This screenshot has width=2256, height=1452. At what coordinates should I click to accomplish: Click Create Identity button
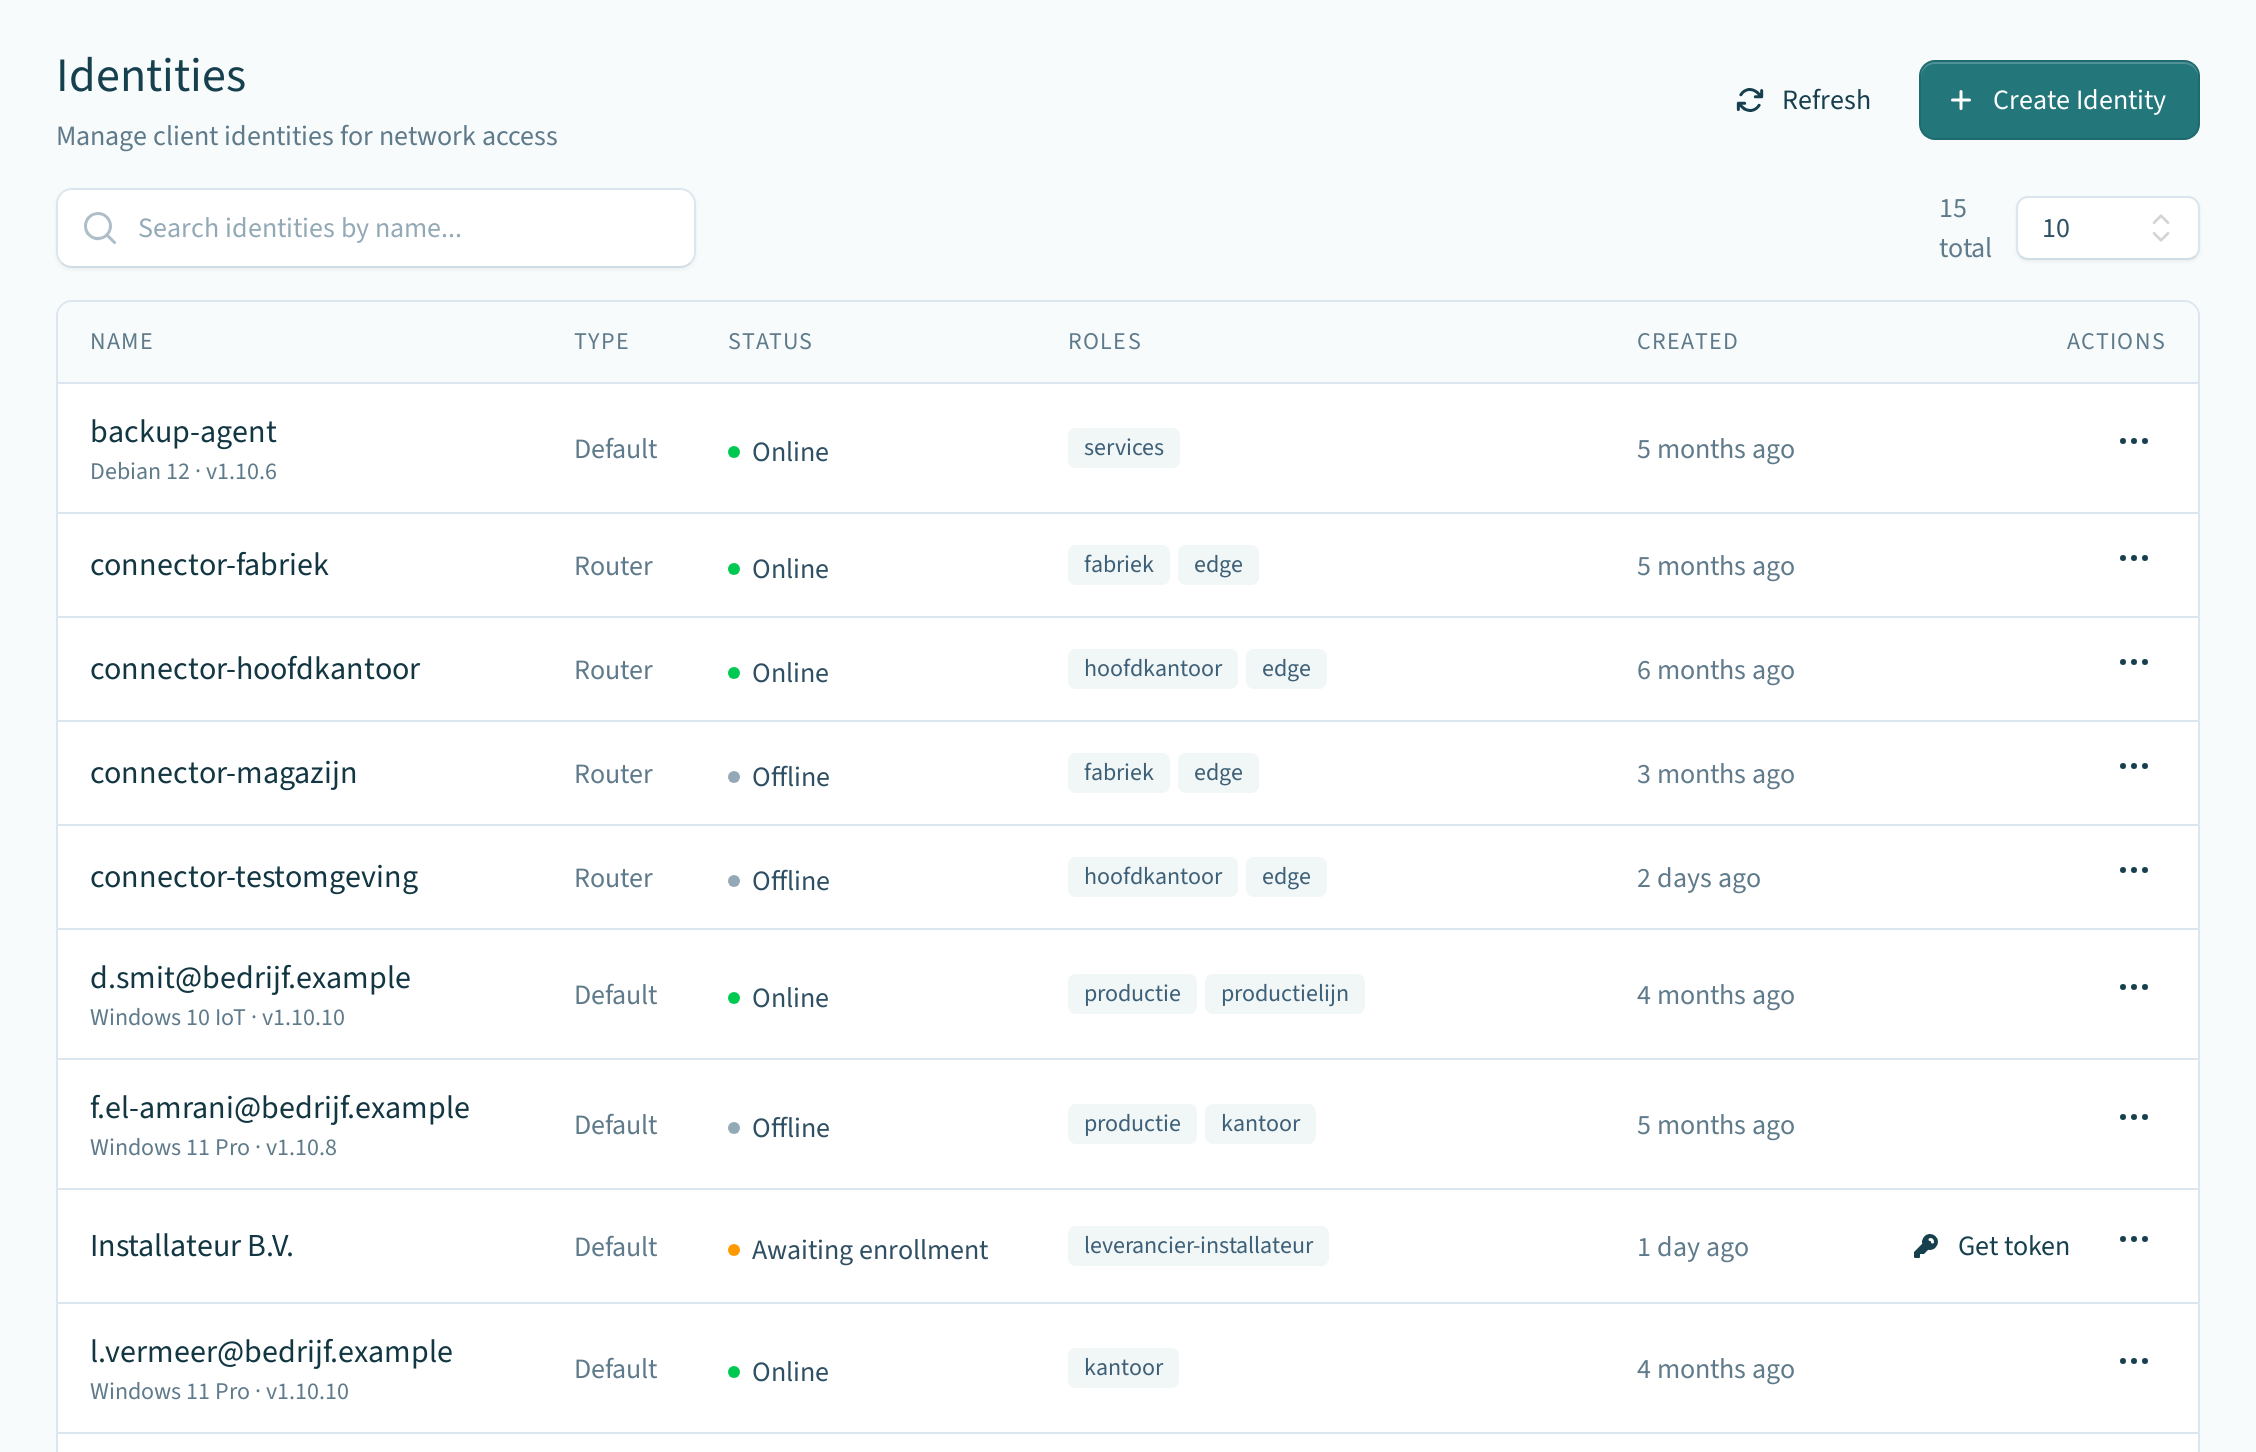[2058, 100]
